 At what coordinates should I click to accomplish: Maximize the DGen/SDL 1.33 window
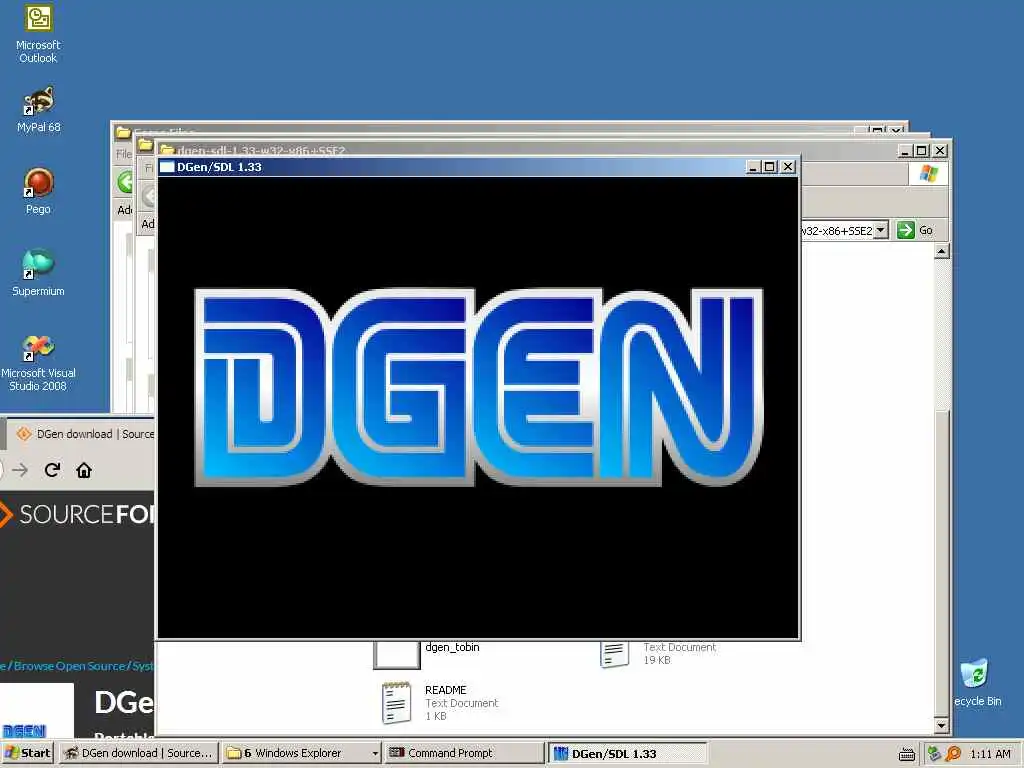click(770, 167)
